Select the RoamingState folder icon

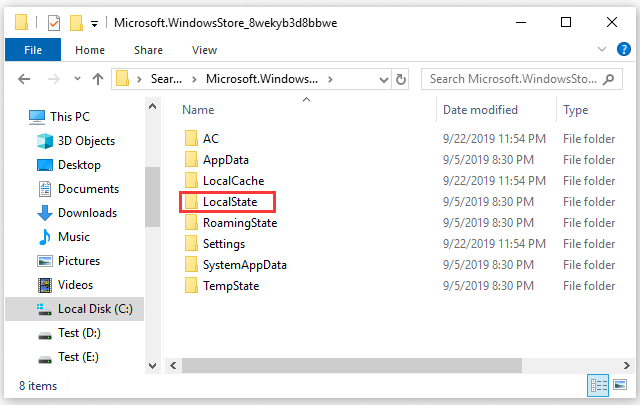[x=191, y=223]
